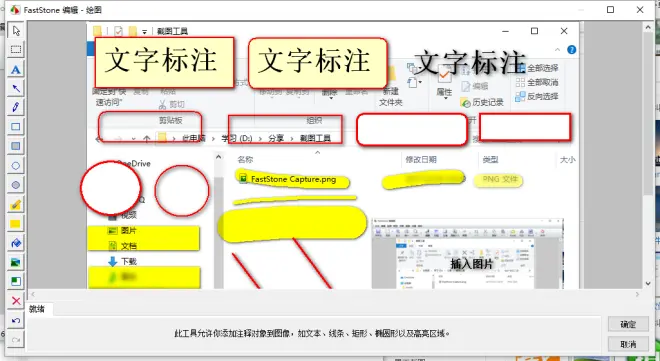The width and height of the screenshot is (660, 361).
Task: Pick the arrow line drawing tool
Action: pyautogui.click(x=16, y=88)
